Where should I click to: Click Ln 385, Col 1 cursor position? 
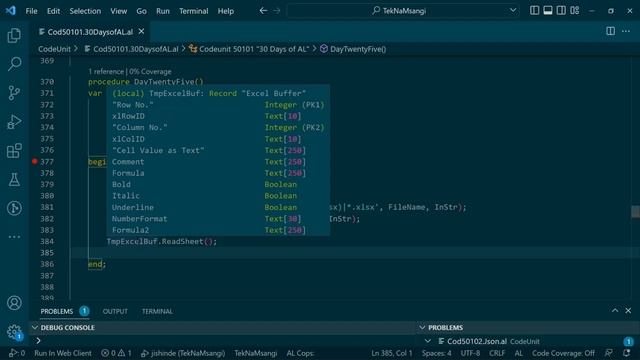click(x=391, y=353)
